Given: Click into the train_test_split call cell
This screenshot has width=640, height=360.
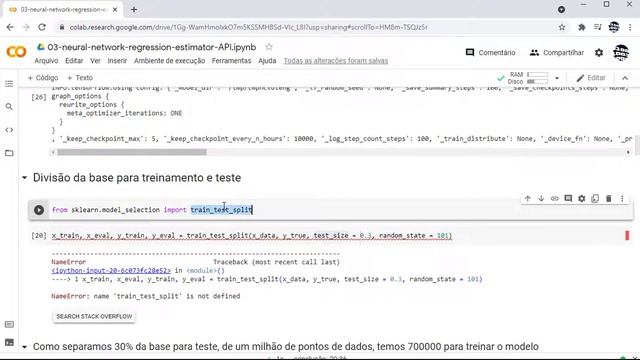Looking at the screenshot, I should (252, 236).
